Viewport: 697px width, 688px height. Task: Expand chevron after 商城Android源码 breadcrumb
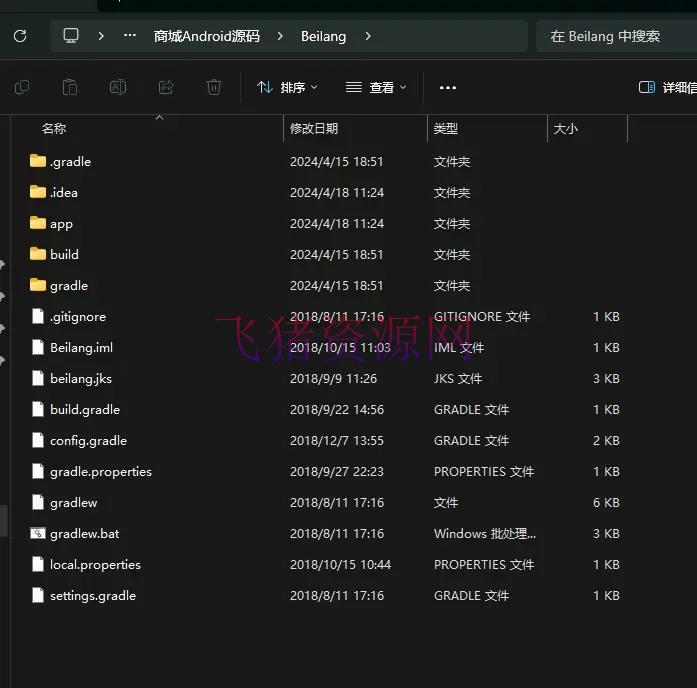(280, 36)
